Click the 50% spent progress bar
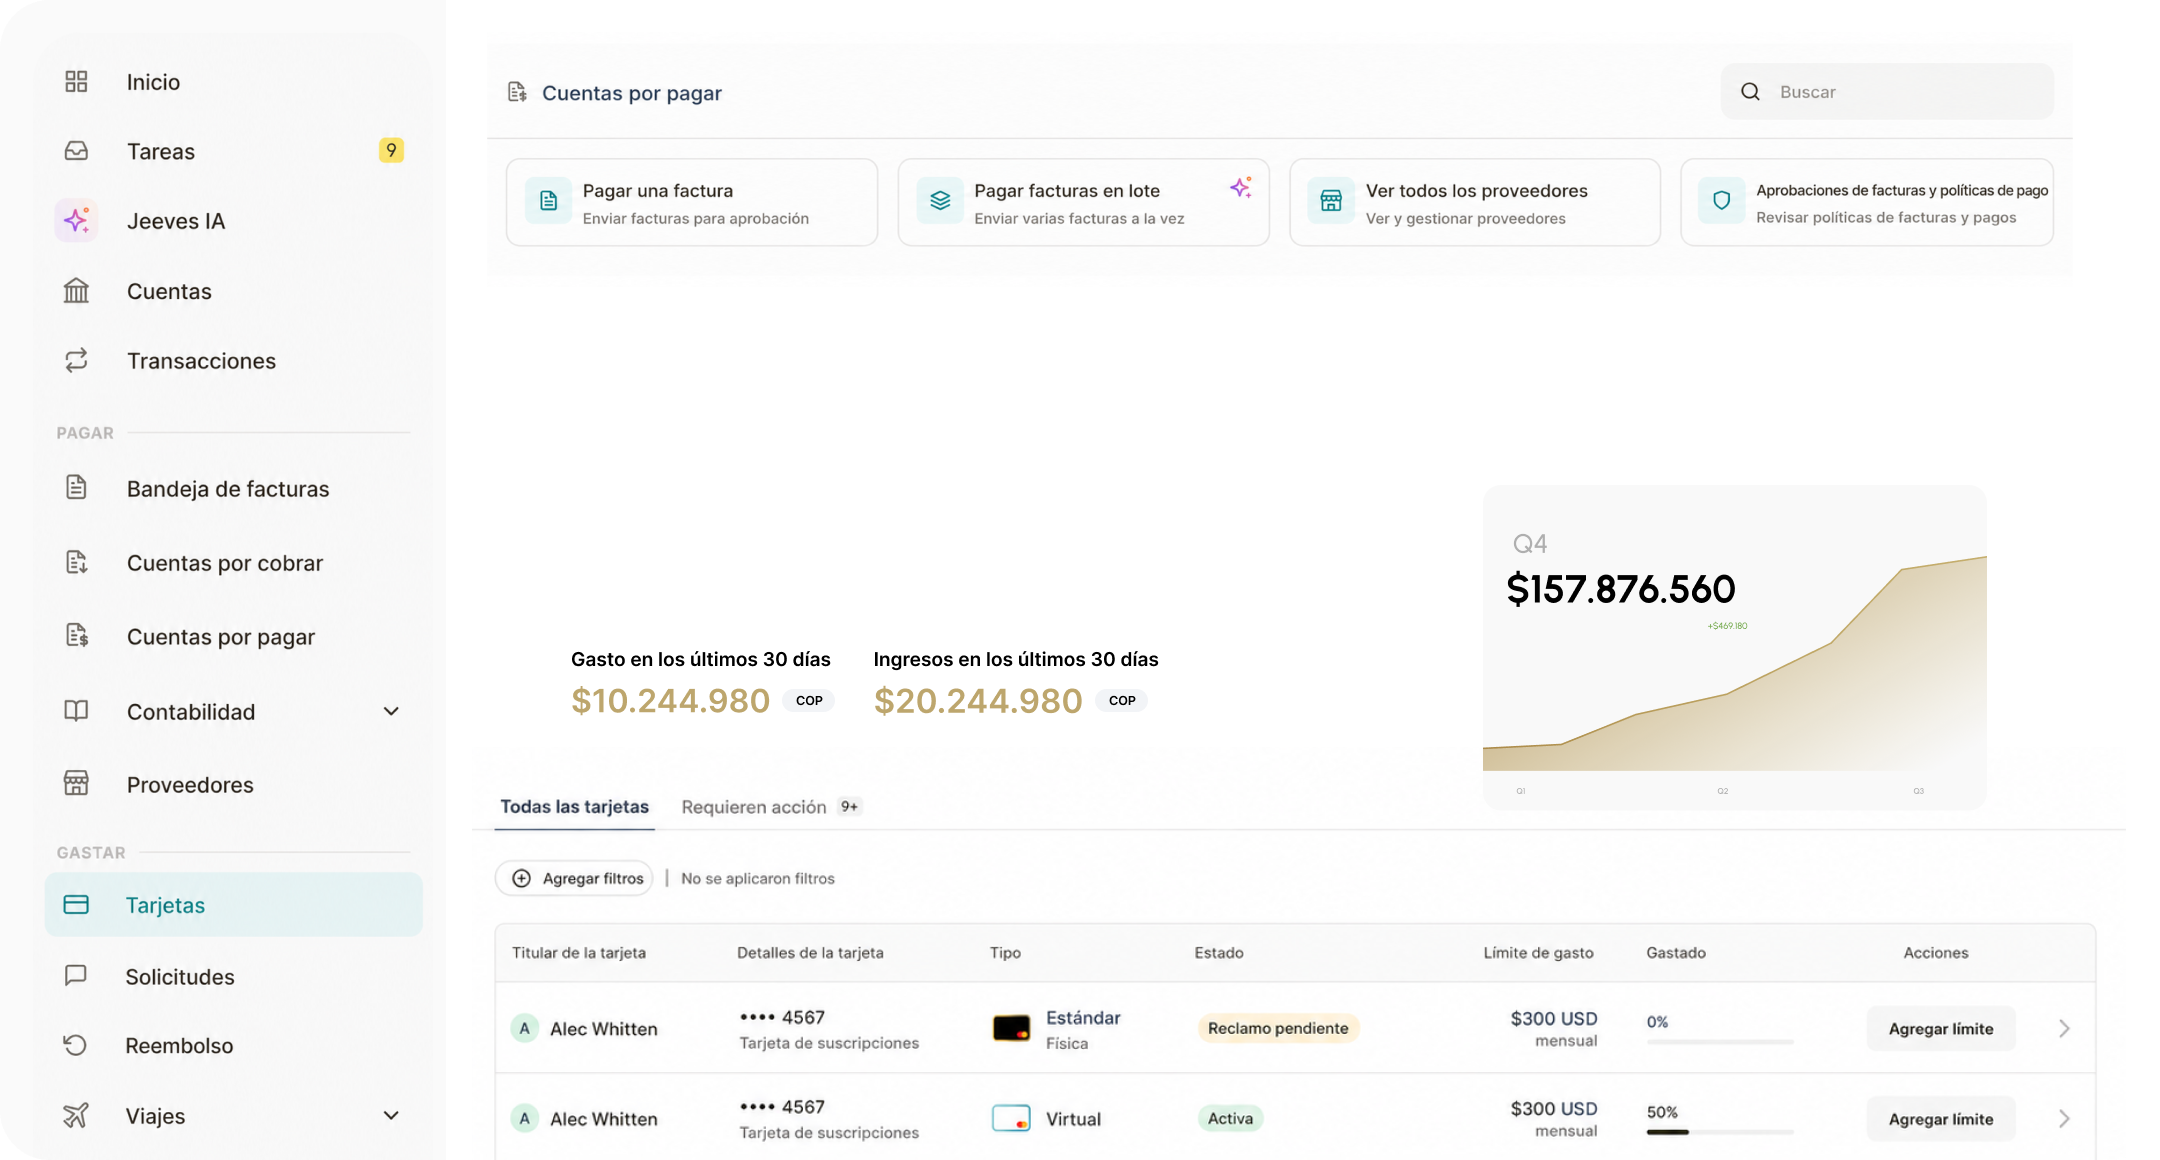The width and height of the screenshot is (2160, 1160). click(1720, 1132)
